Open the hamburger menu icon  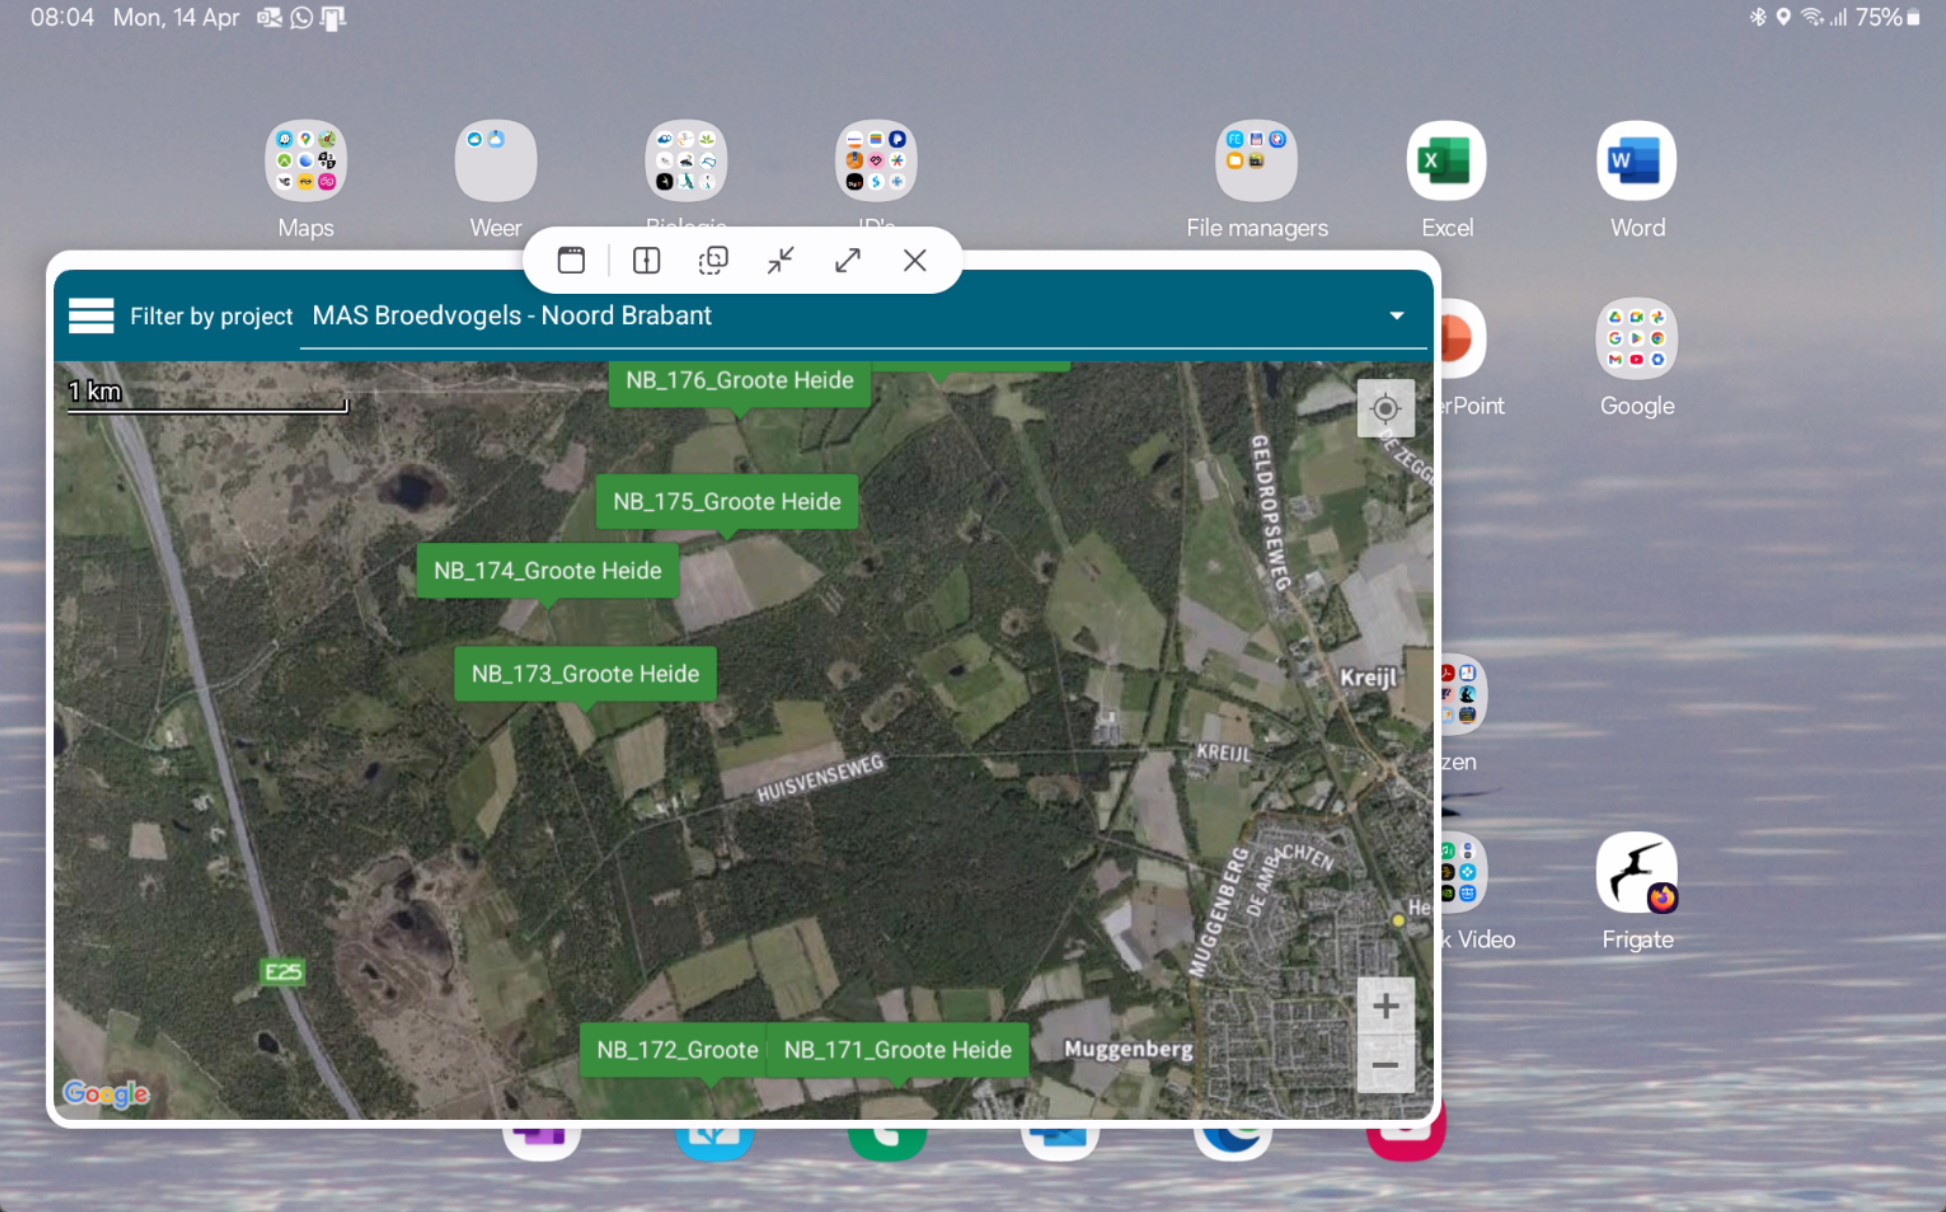(91, 316)
